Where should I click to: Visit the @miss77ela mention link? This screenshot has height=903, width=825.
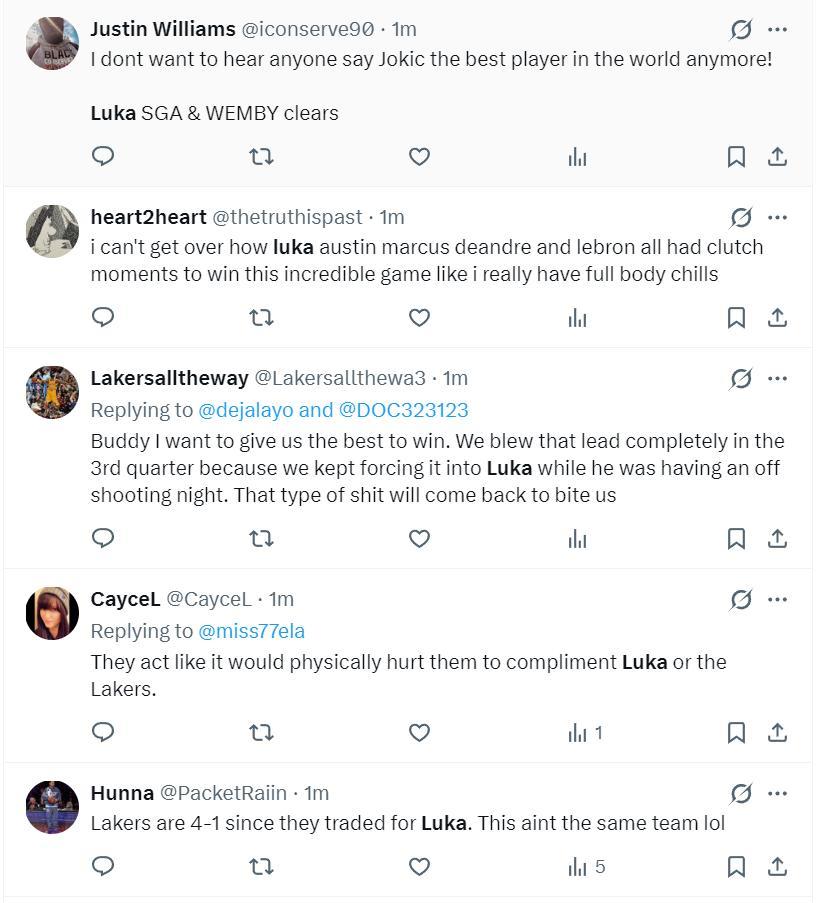click(x=252, y=631)
